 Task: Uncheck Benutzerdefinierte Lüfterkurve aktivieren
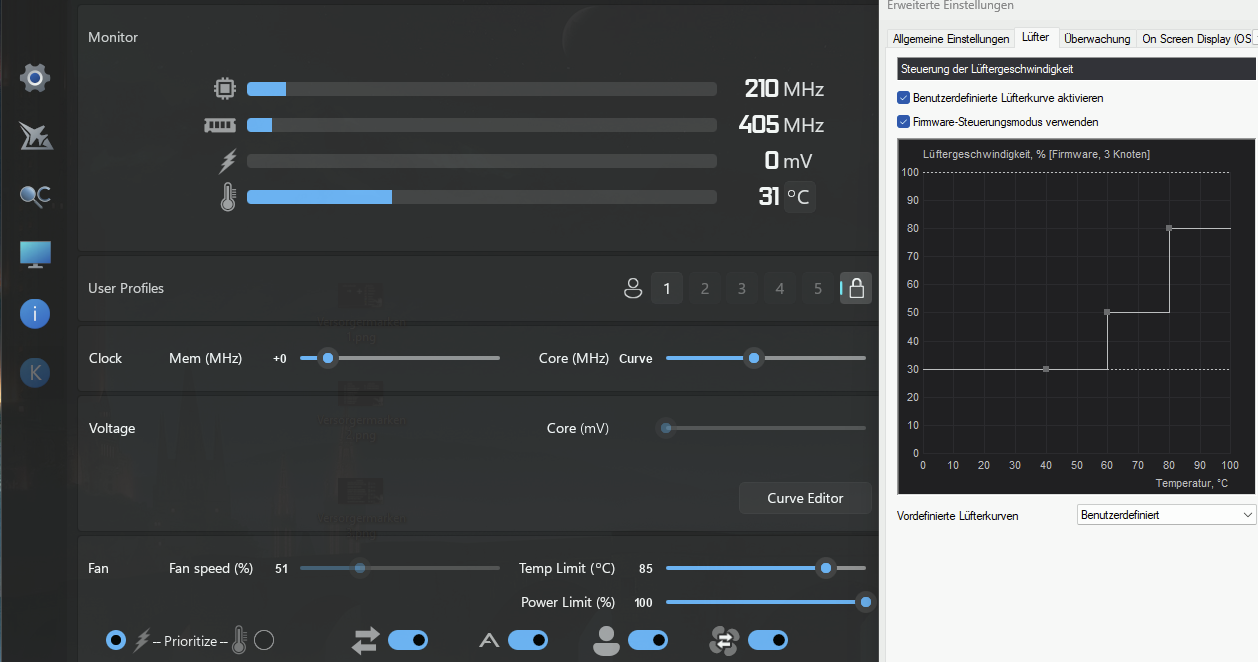click(x=904, y=98)
